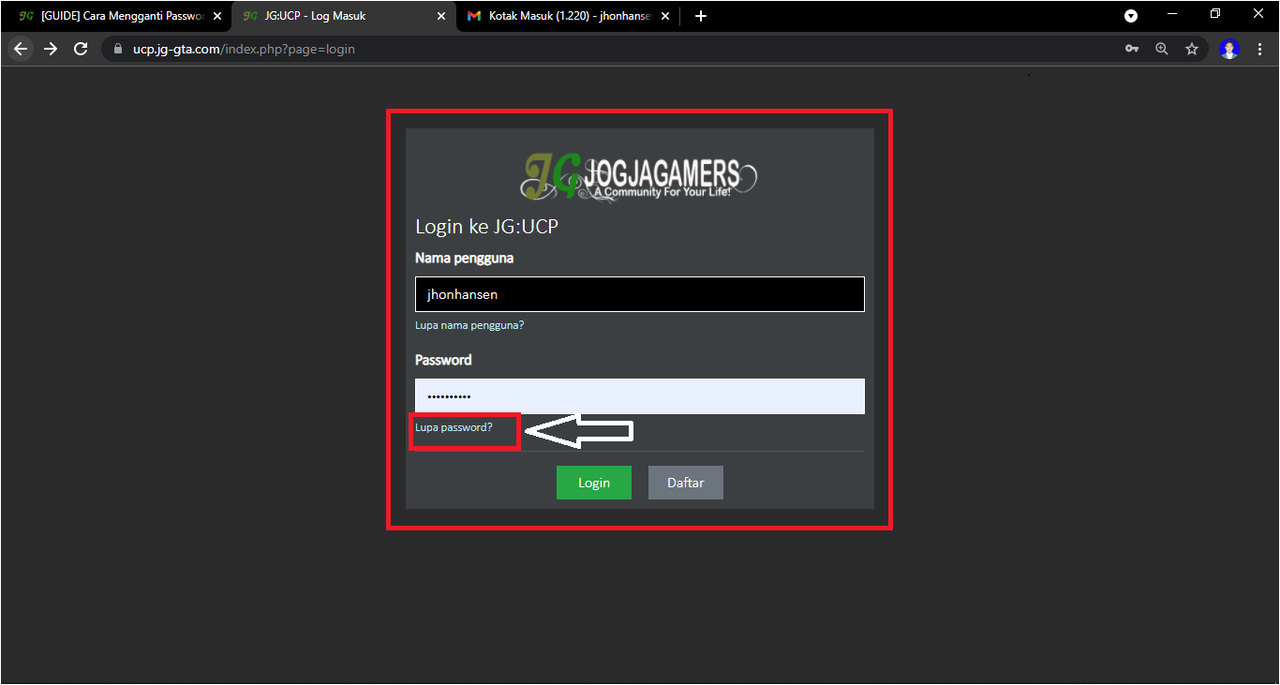Image resolution: width=1280 pixels, height=685 pixels.
Task: Switch to the Kotak Masuk Gmail tab
Action: pos(569,16)
